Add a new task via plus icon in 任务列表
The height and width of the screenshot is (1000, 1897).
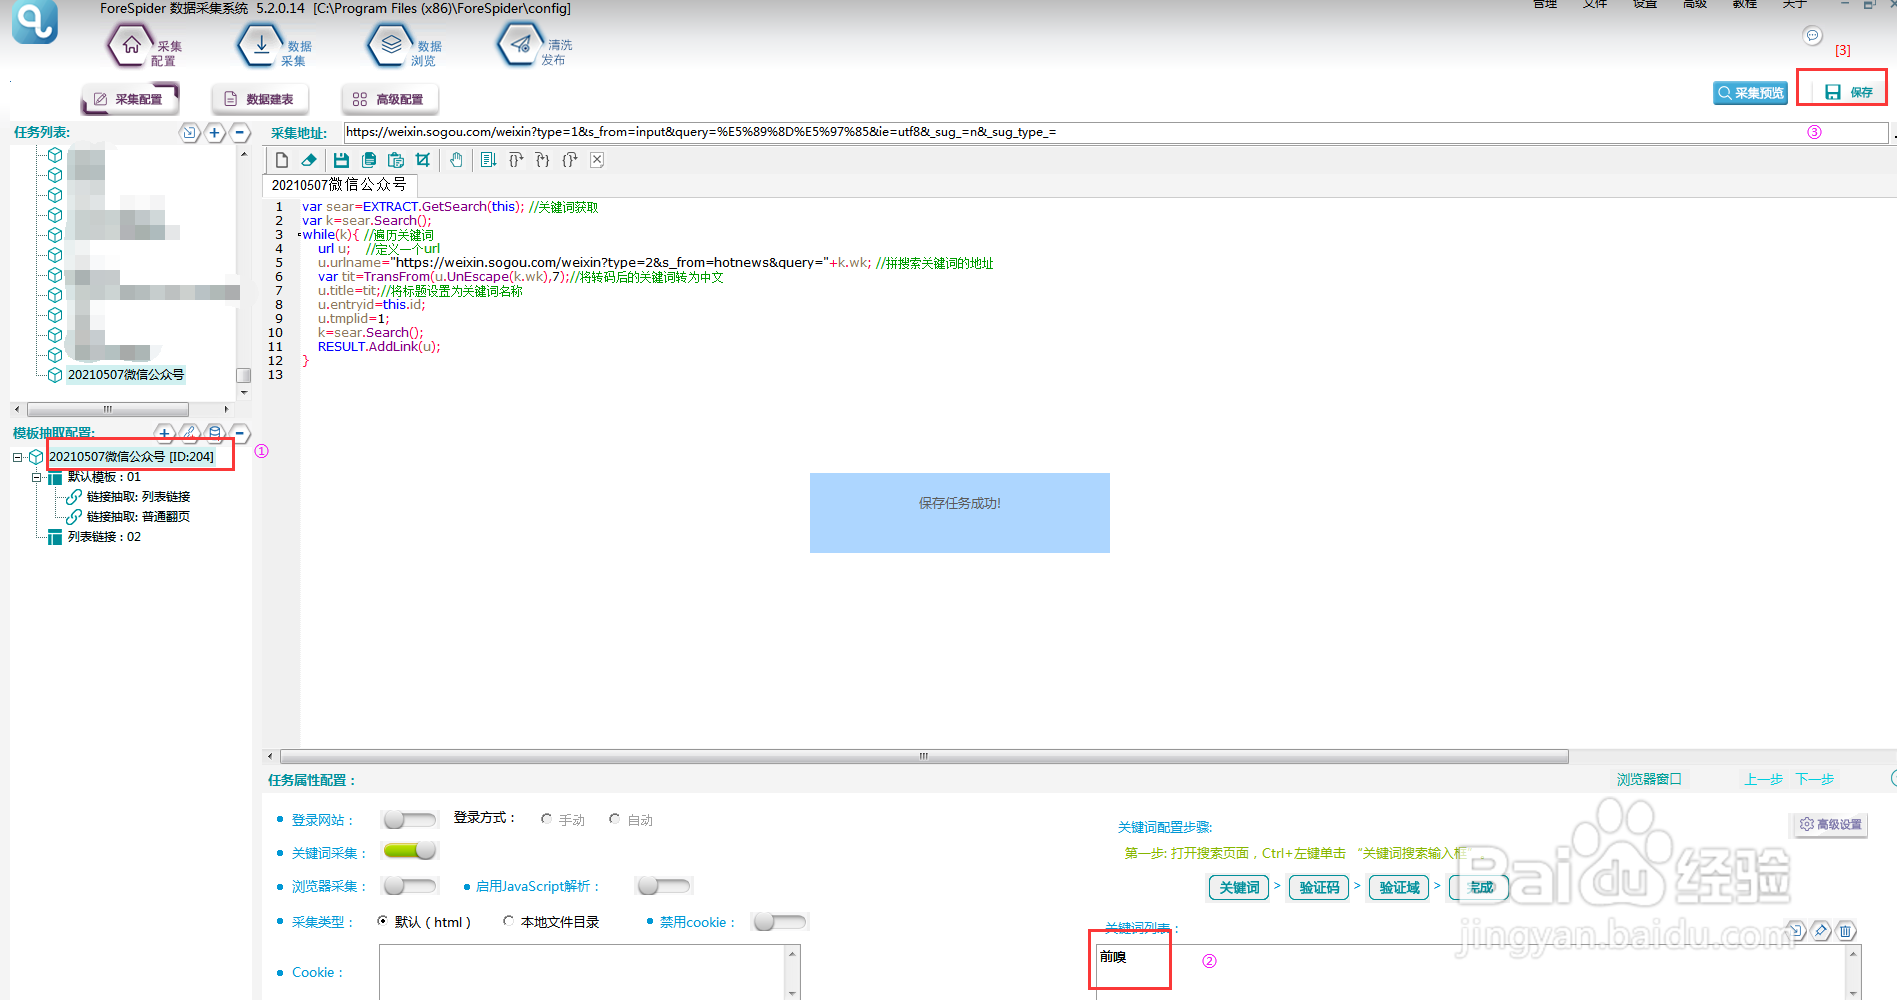[x=214, y=132]
